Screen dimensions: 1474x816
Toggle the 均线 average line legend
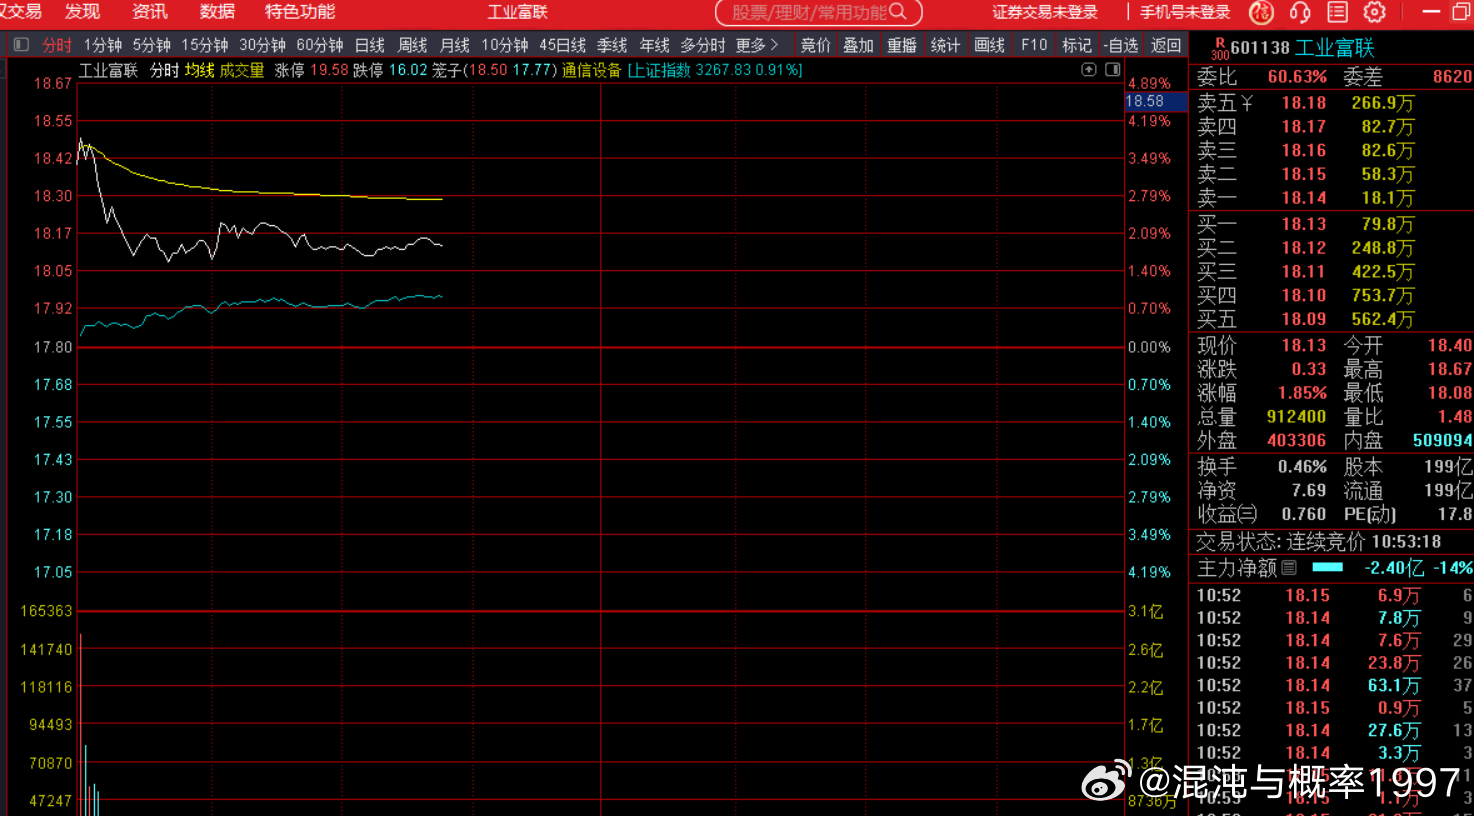pos(199,70)
